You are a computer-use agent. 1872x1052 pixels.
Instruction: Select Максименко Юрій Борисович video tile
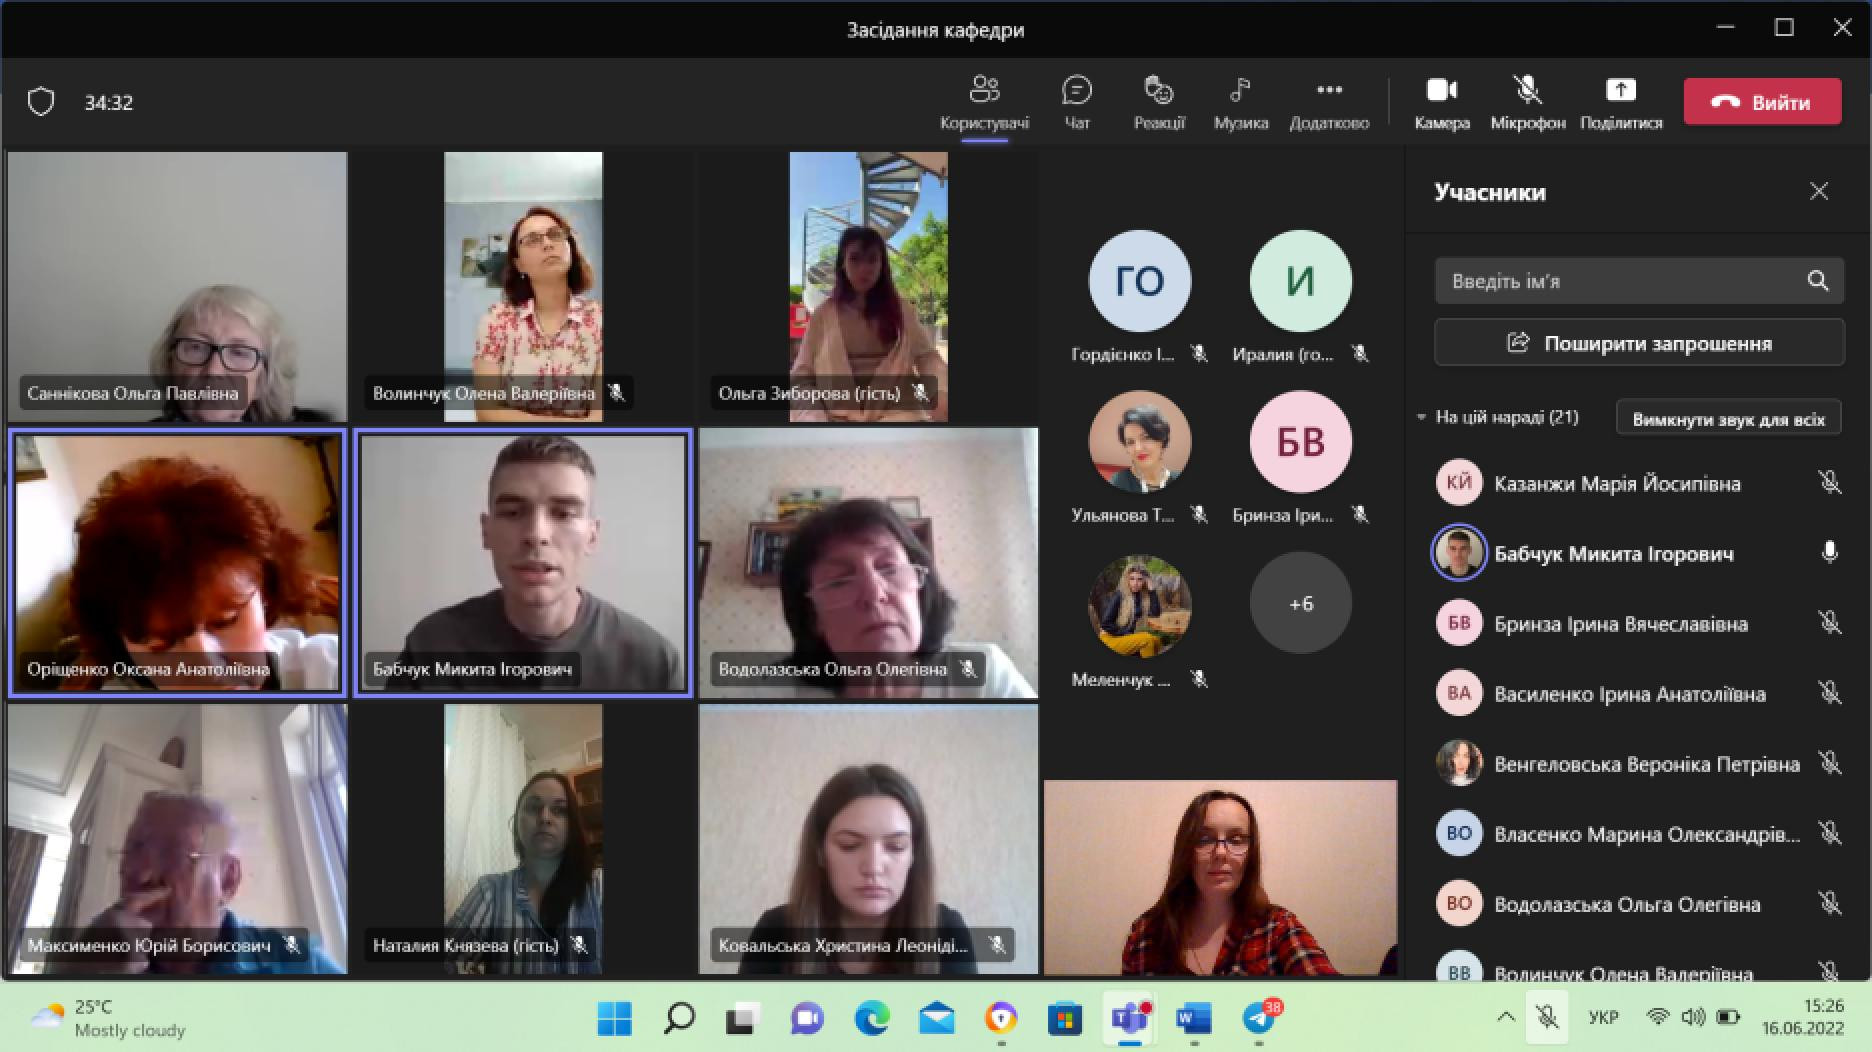pyautogui.click(x=177, y=839)
